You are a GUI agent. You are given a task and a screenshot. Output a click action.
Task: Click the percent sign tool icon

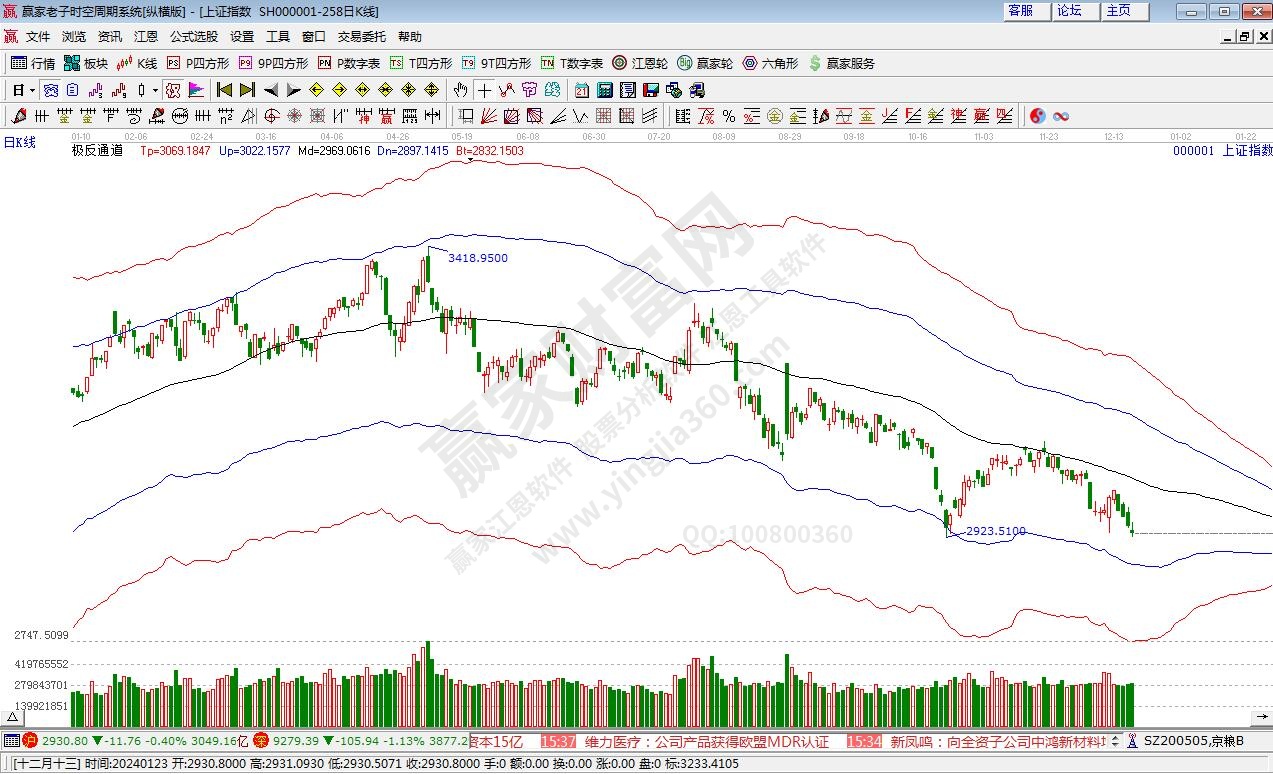[729, 116]
